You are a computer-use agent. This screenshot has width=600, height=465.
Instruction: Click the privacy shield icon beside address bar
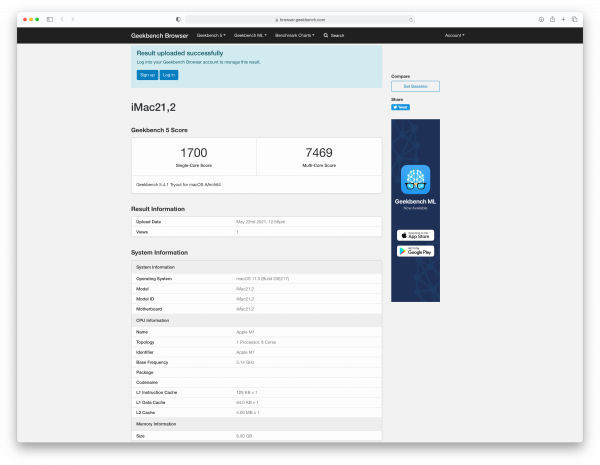178,20
